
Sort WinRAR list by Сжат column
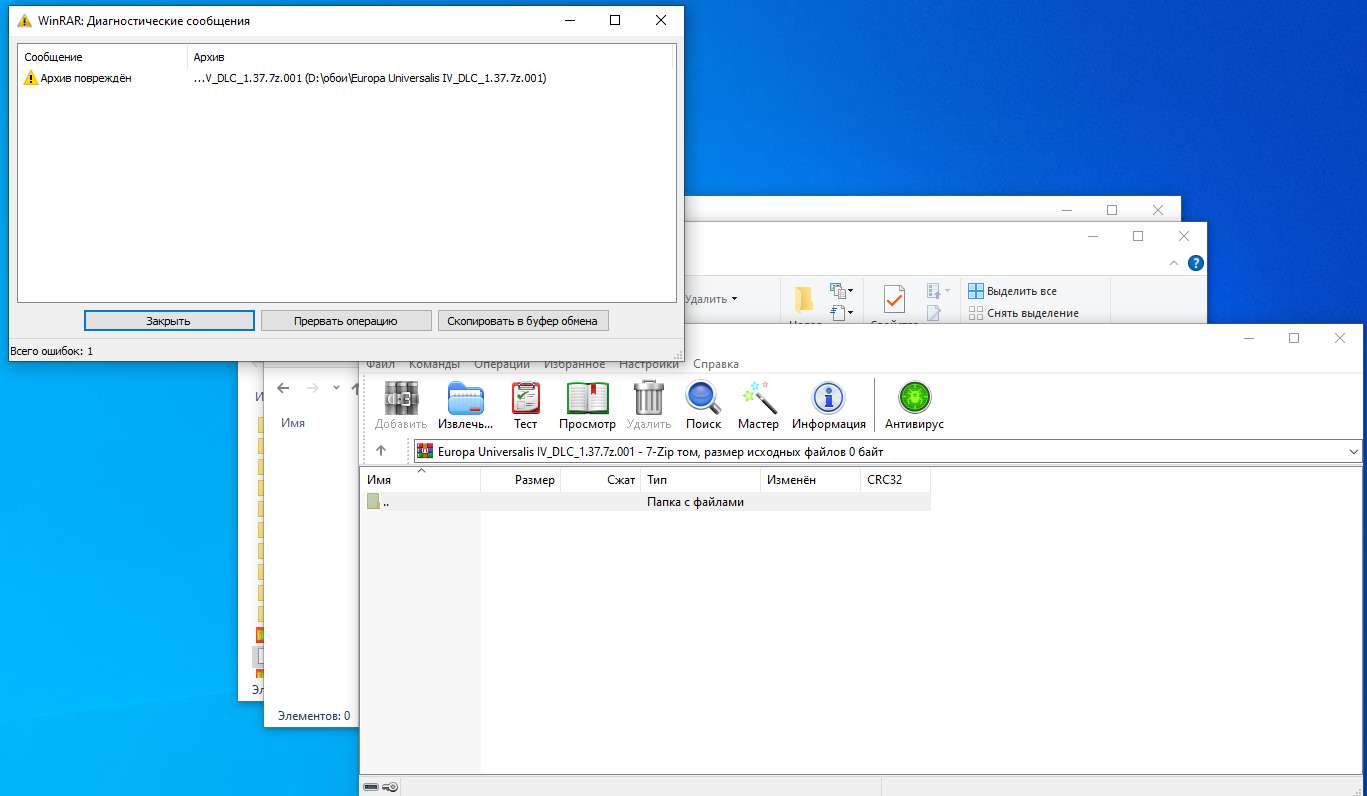pos(600,480)
